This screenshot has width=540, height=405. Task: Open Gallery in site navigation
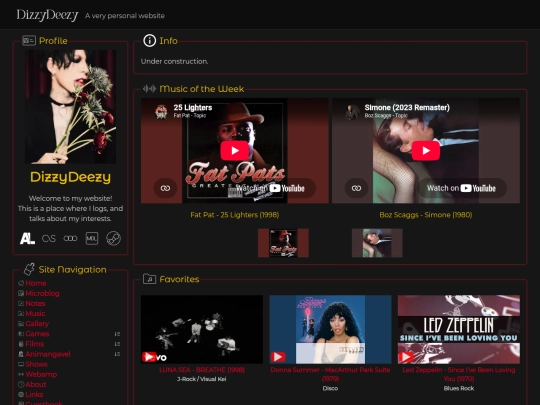37,324
